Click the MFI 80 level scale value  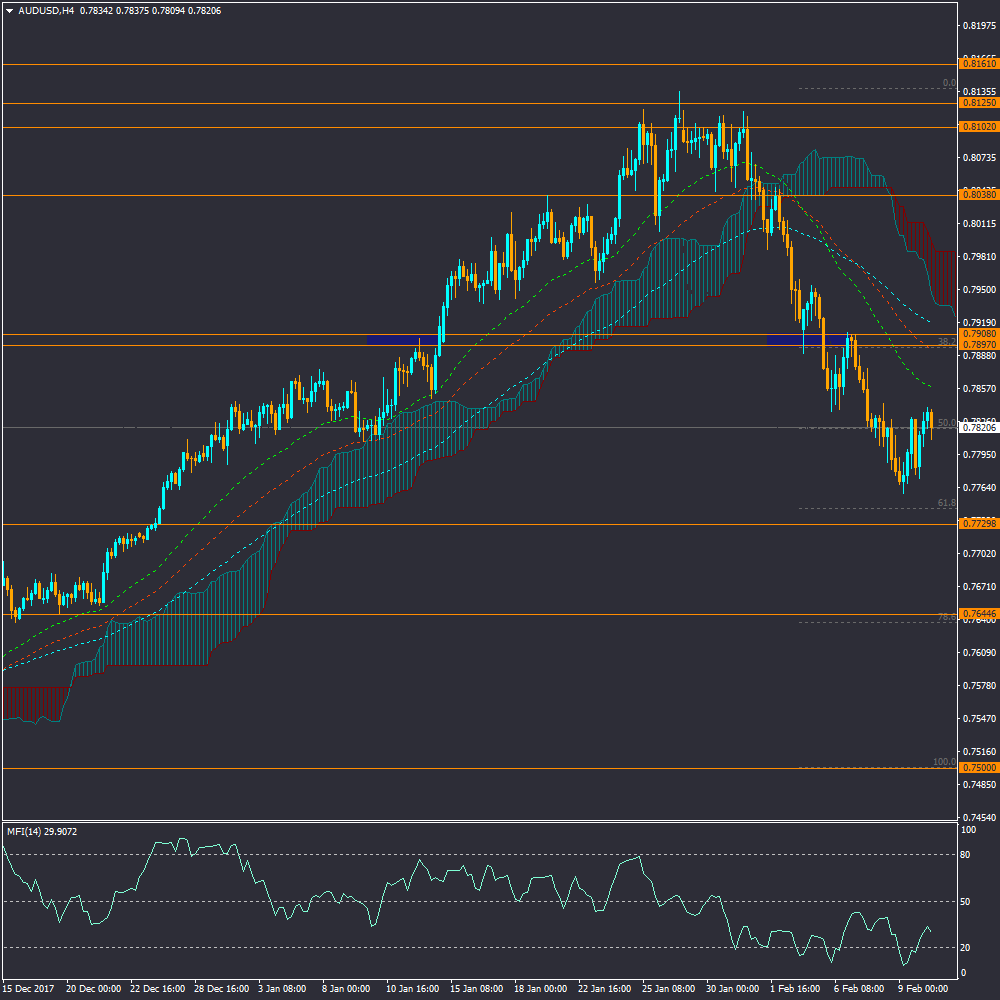967,855
